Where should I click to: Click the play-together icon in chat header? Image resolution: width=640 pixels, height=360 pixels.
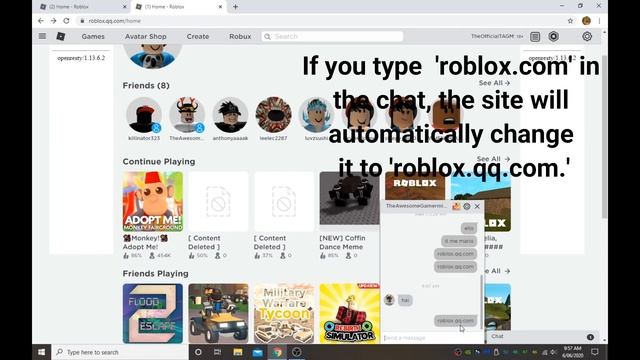[456, 207]
